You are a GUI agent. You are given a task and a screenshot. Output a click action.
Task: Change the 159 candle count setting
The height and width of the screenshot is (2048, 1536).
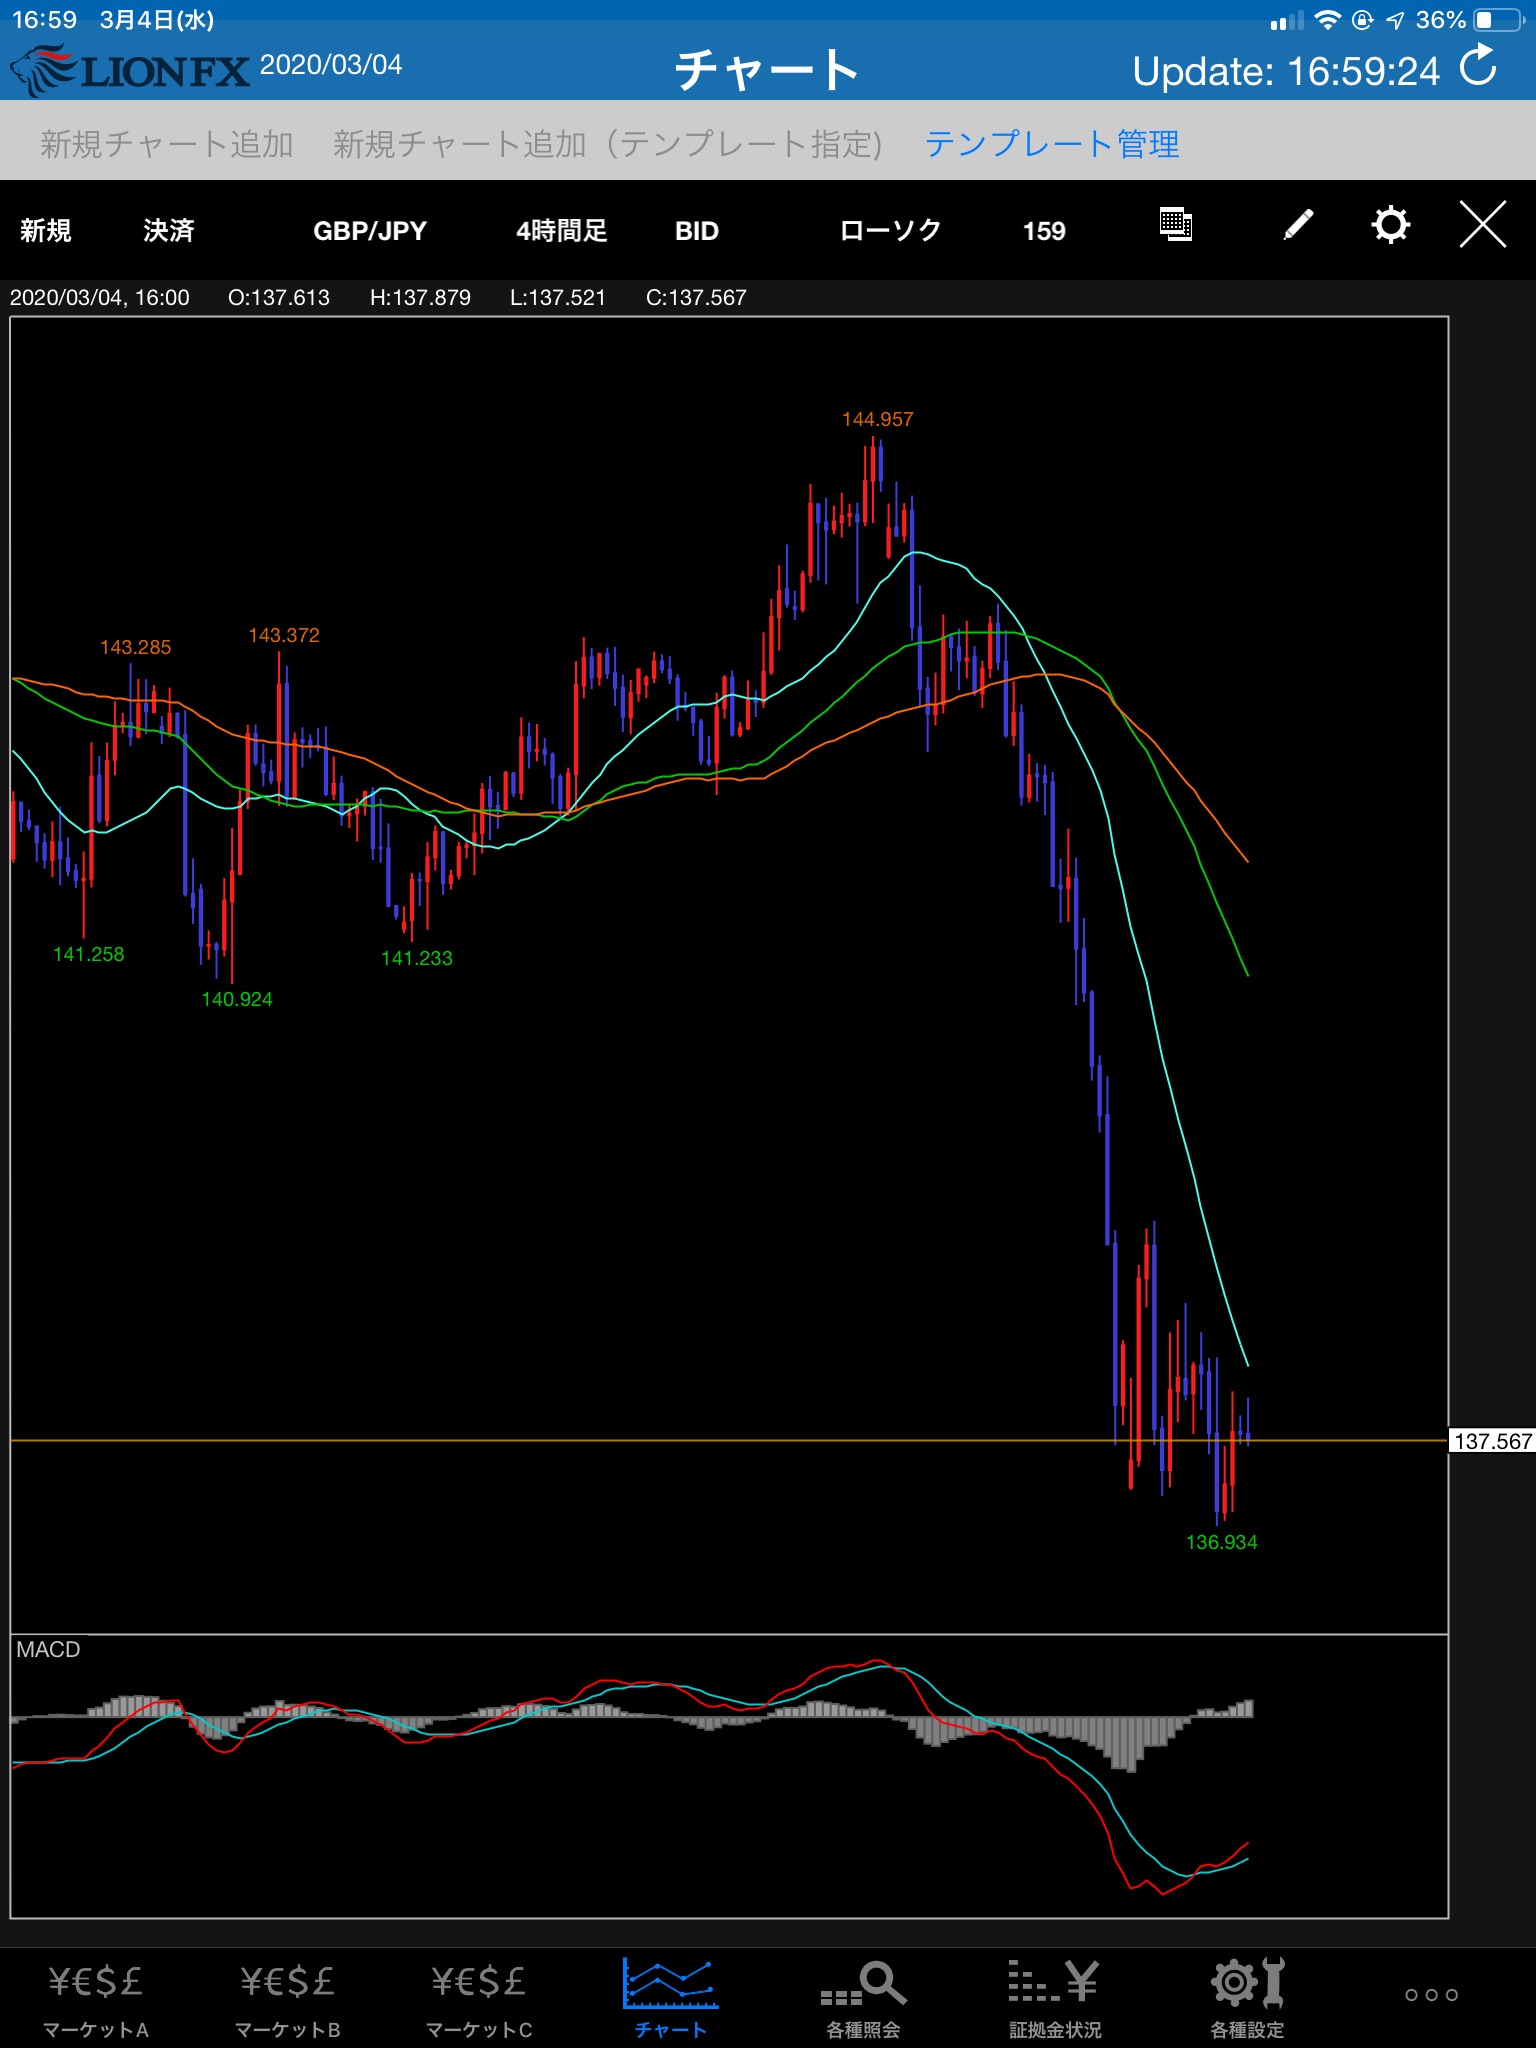1044,231
